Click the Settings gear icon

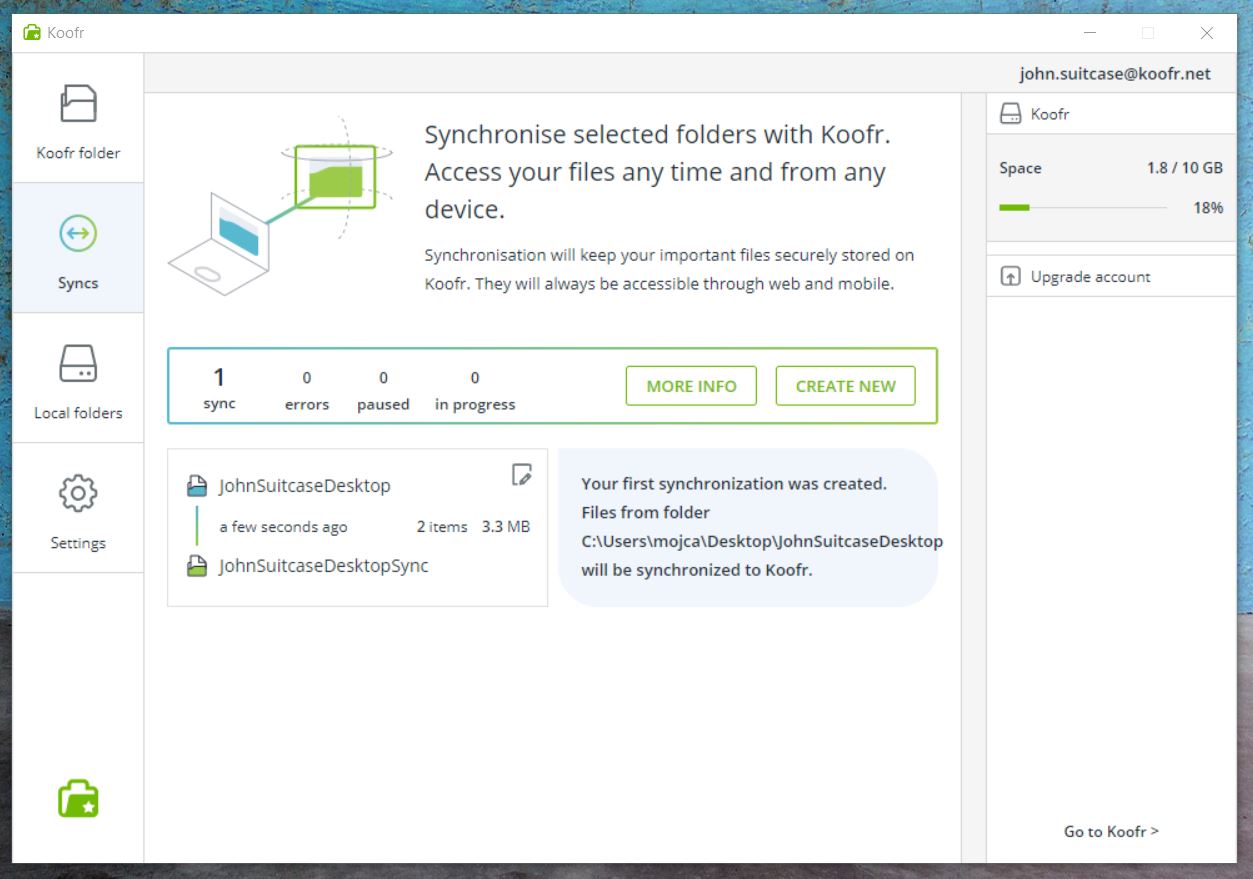[78, 493]
